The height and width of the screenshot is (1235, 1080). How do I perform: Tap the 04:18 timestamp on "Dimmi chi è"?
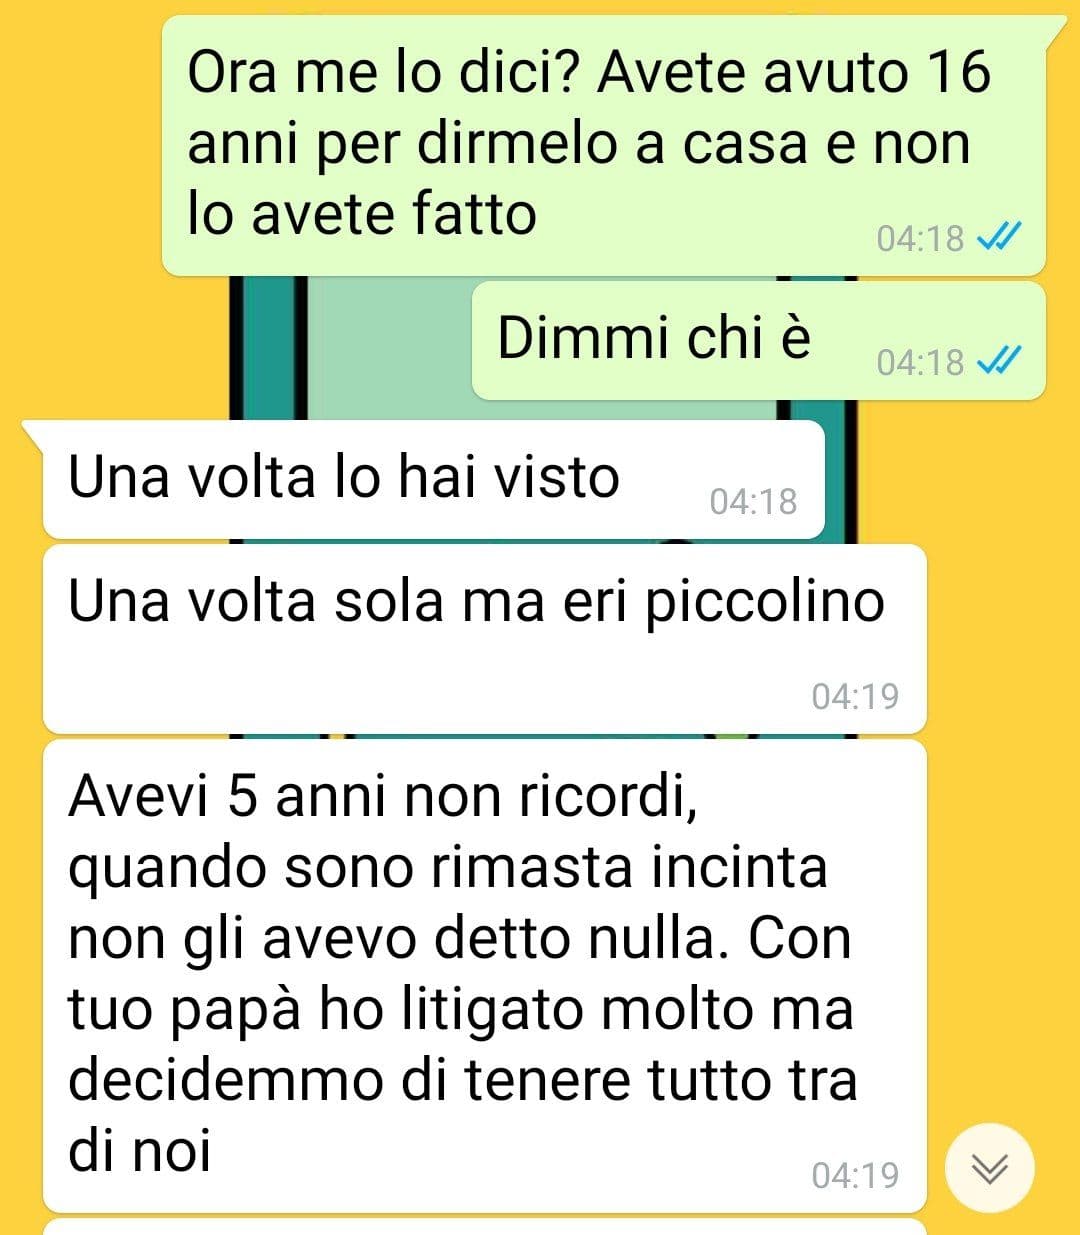(920, 362)
